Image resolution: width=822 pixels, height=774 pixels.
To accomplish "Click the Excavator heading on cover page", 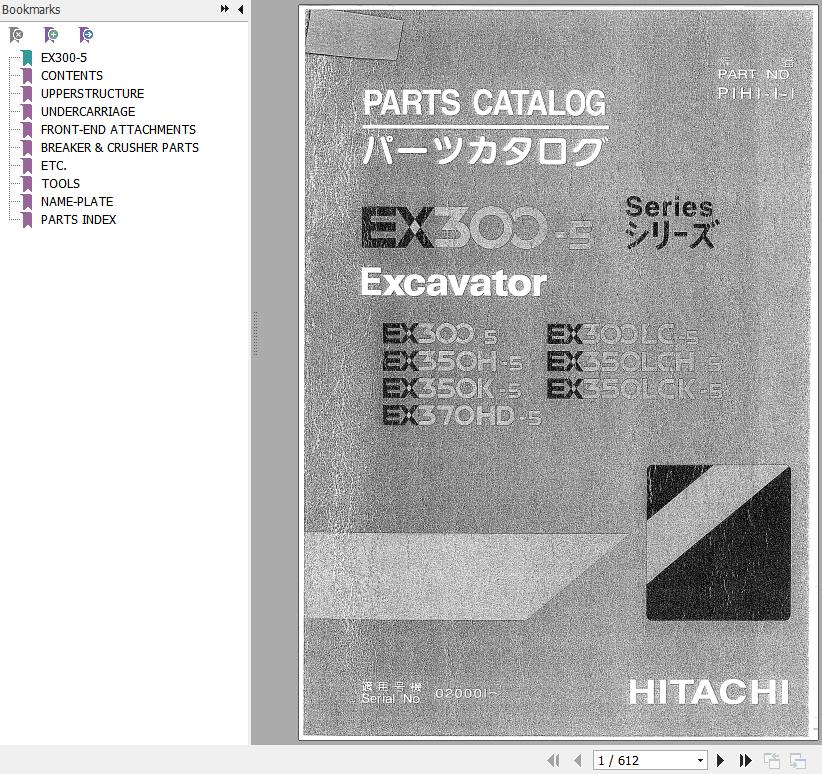I will [453, 283].
